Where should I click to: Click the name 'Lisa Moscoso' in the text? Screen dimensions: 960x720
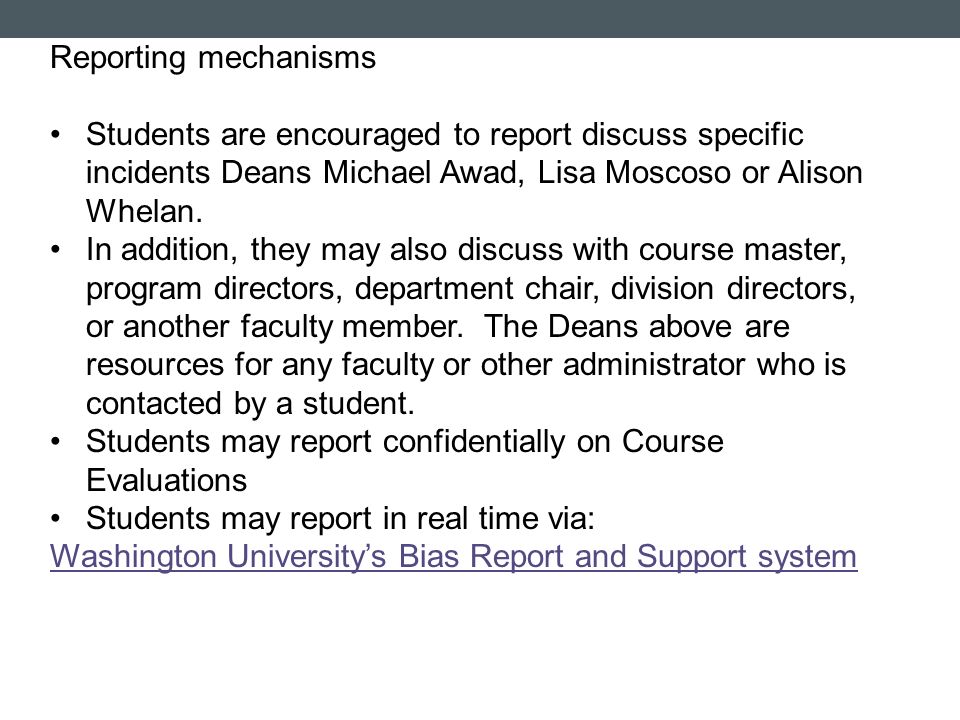[634, 173]
